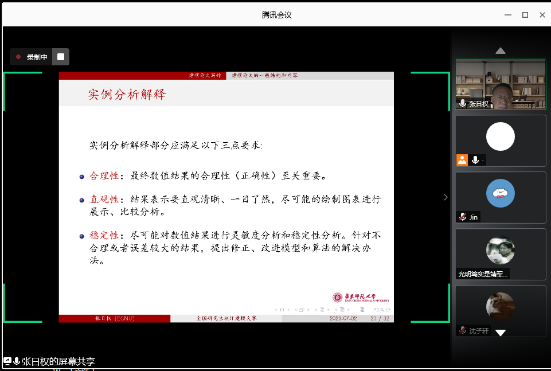Stop the recording with the square button
The height and width of the screenshot is (371, 551).
[60, 57]
